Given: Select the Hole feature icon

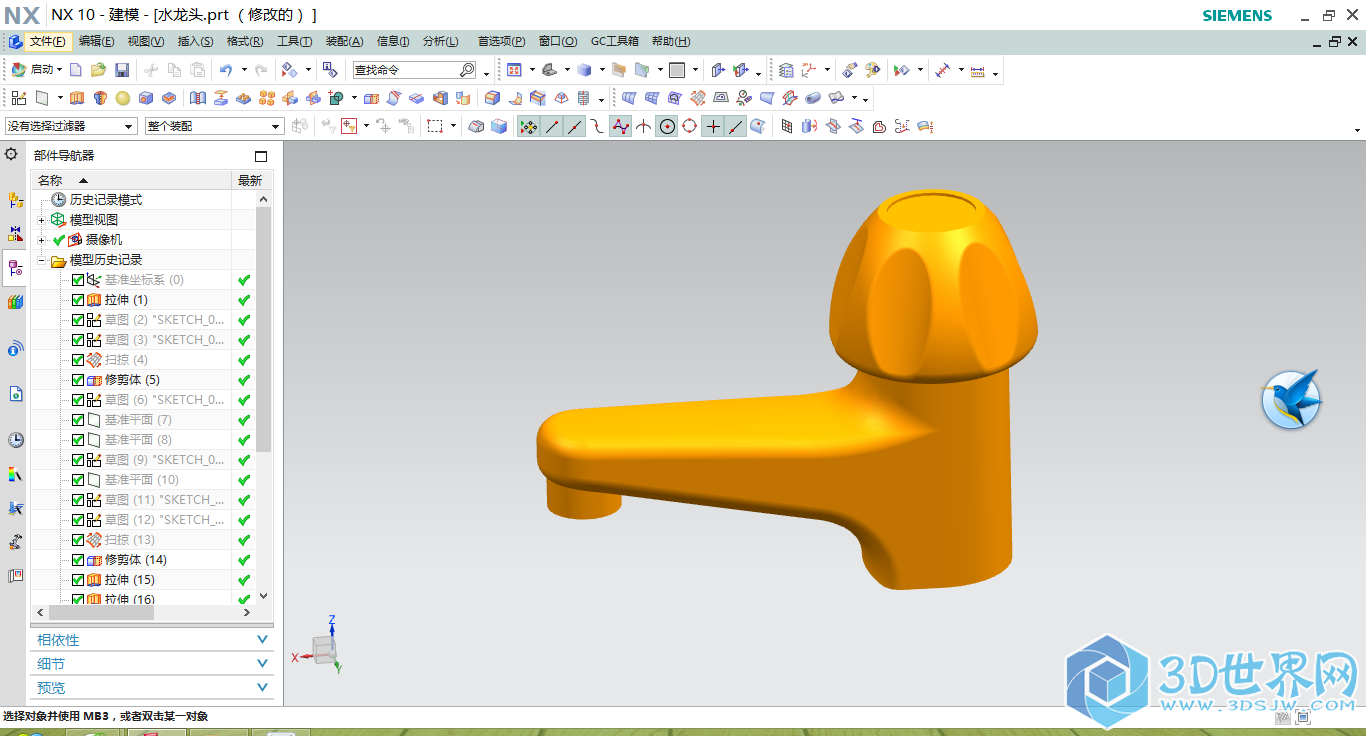Looking at the screenshot, I should 146,98.
